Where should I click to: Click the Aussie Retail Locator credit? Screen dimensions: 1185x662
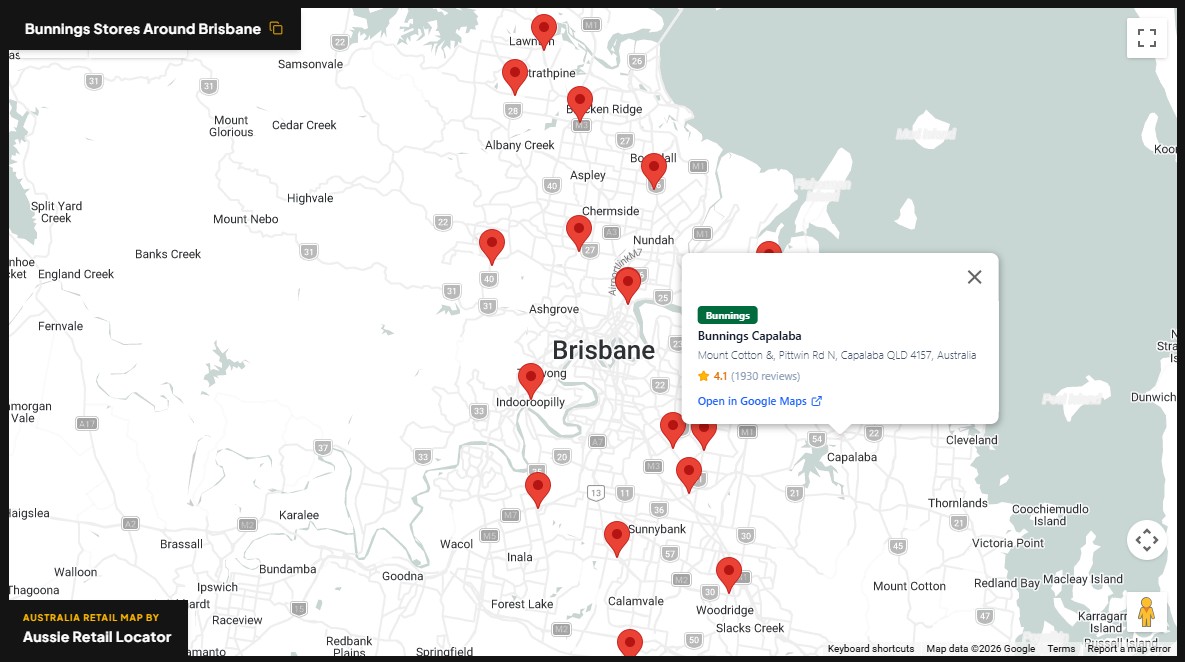[x=97, y=637]
